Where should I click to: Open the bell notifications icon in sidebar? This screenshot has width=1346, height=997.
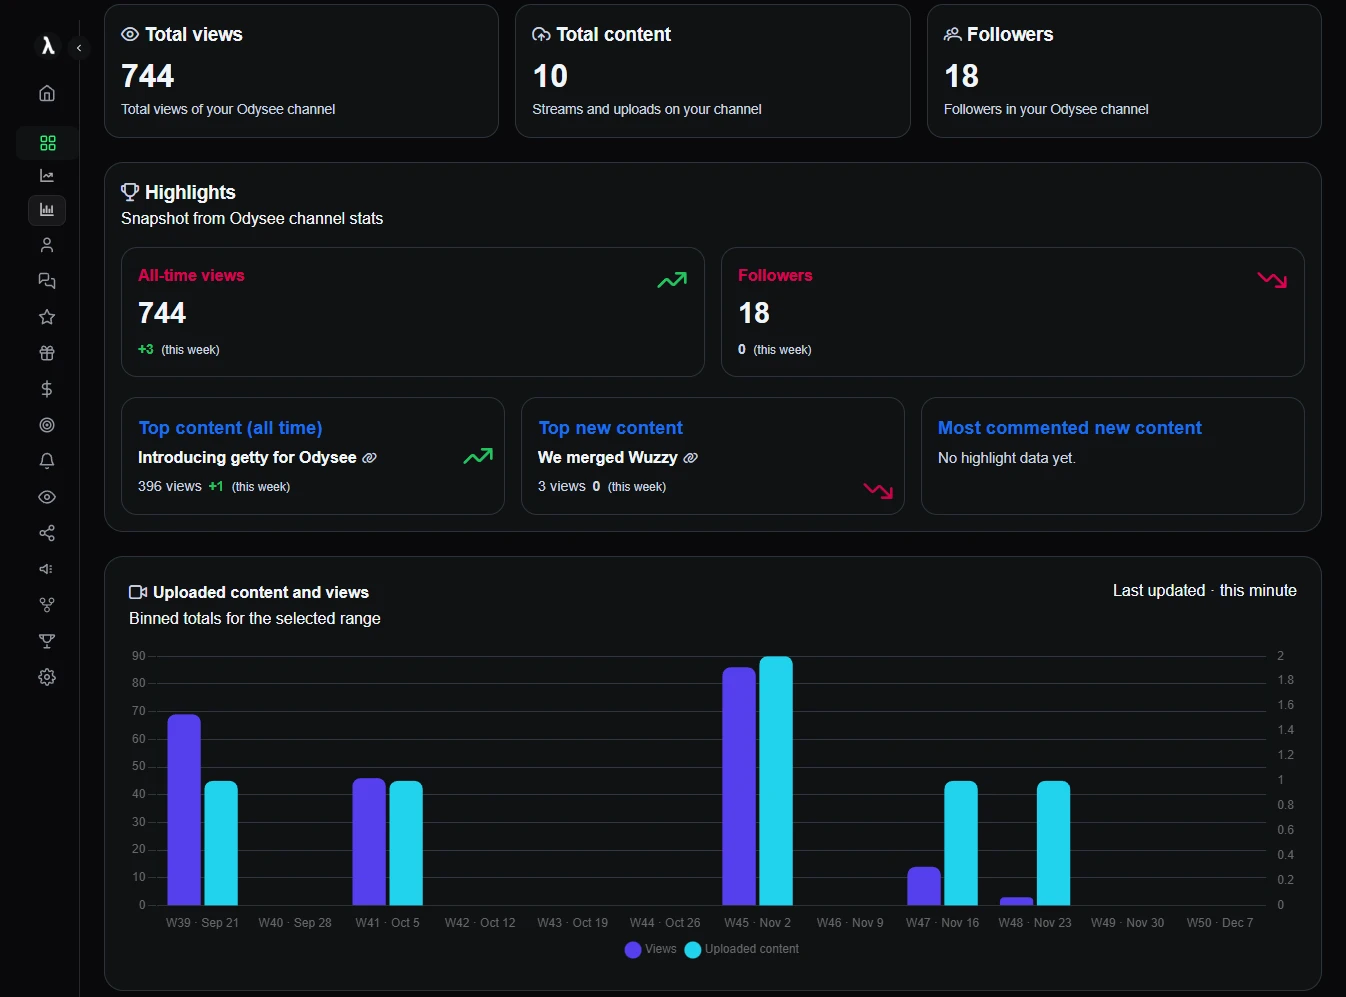[47, 461]
